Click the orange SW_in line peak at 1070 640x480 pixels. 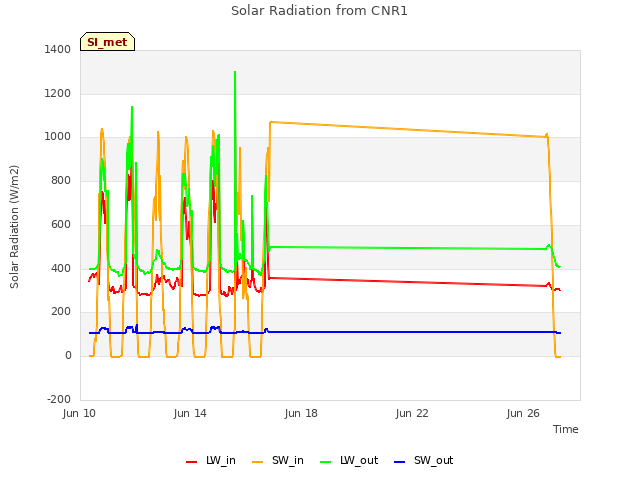270,122
